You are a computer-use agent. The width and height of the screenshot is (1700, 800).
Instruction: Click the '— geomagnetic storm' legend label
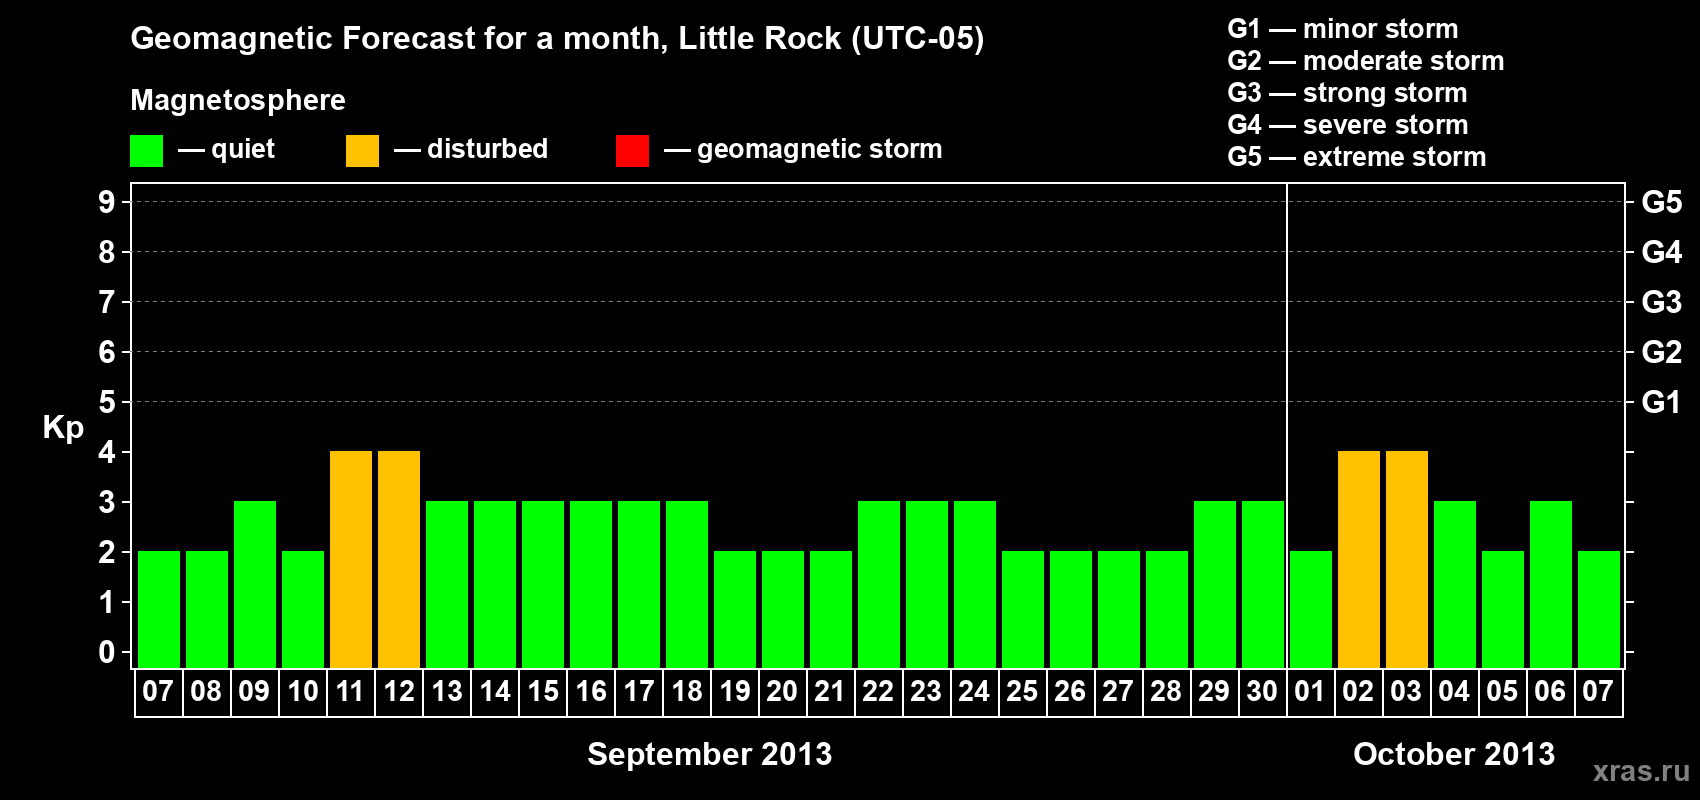tap(803, 150)
